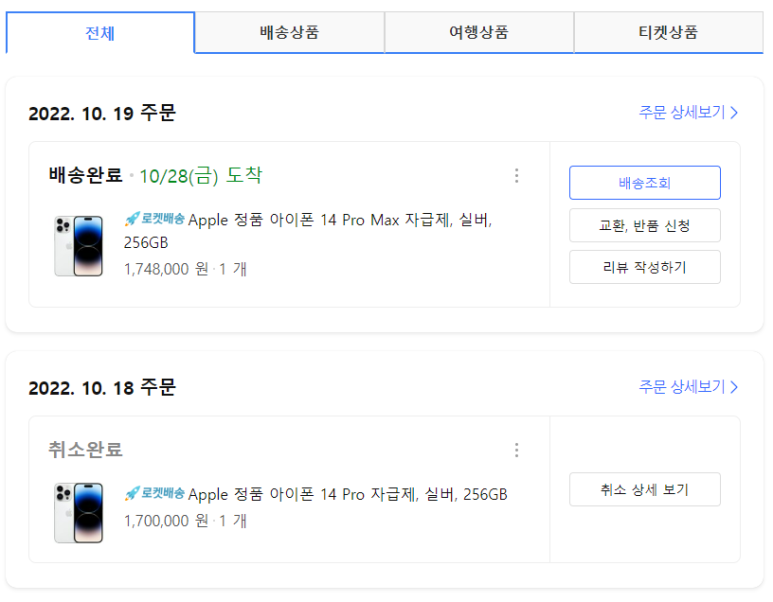The image size is (773, 602).
Task: Open more options menu for 취소완료 order
Action: point(517,450)
